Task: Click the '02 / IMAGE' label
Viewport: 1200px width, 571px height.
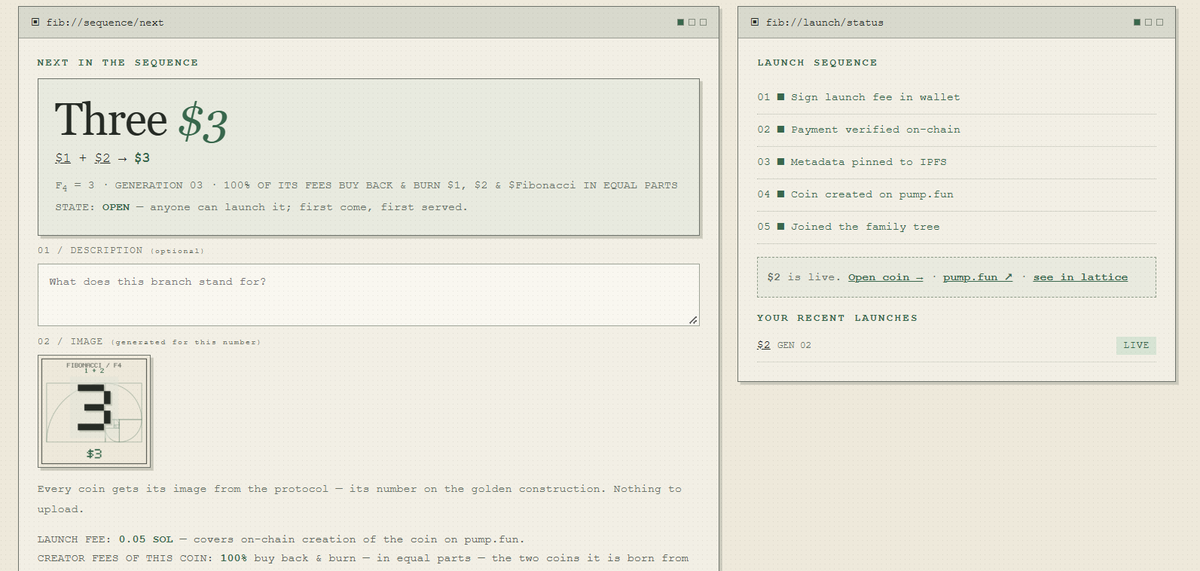Action: point(149,342)
